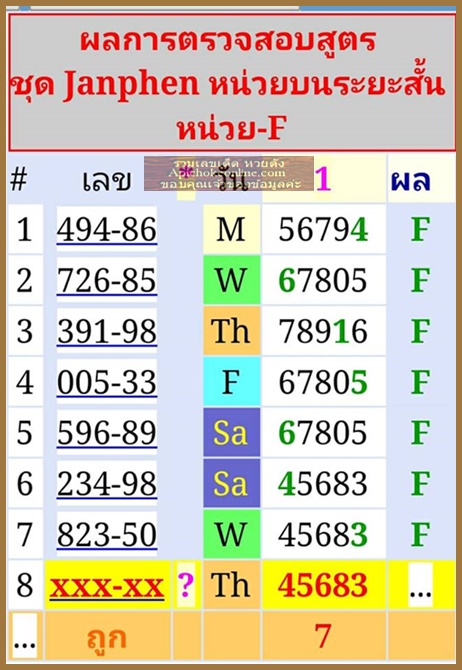Screen dimensions: 462x670
Task: Open the 823-50 number link
Action: coord(107,534)
